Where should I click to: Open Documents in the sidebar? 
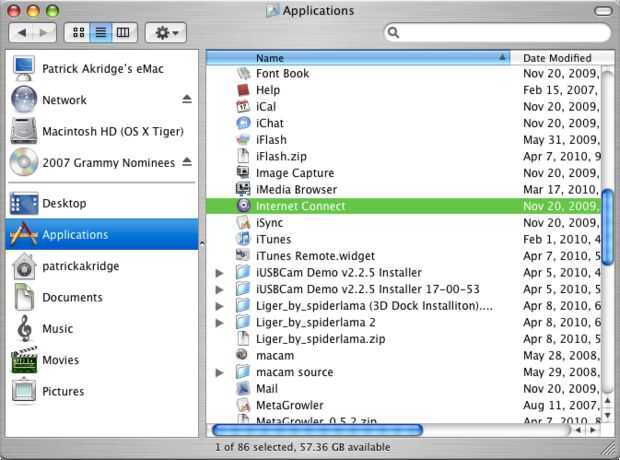tap(102, 297)
